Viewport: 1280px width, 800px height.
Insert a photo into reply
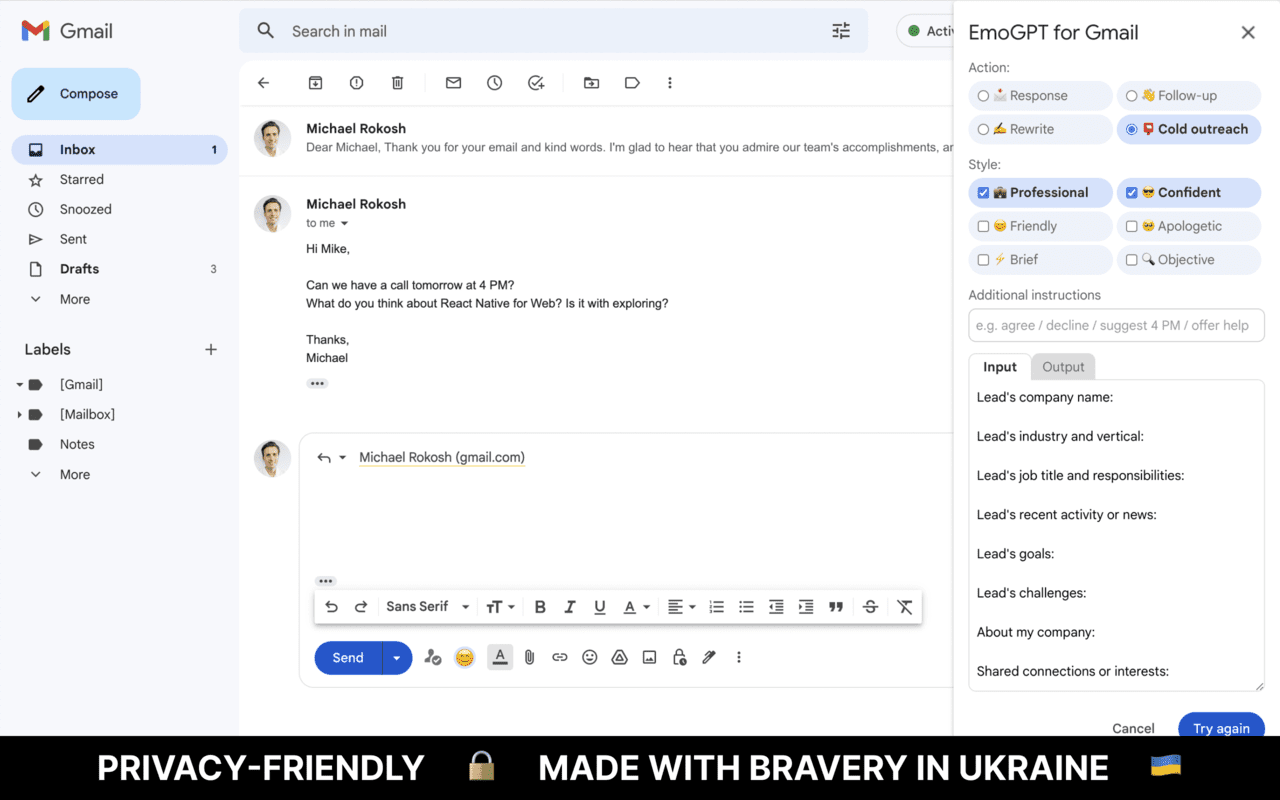pyautogui.click(x=649, y=657)
